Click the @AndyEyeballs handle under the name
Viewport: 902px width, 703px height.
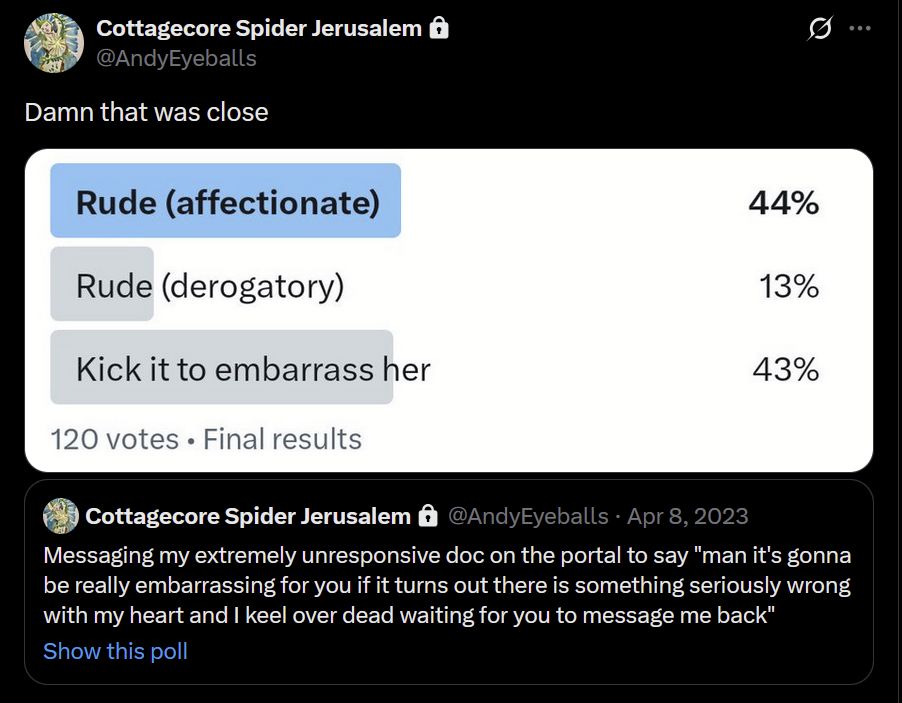click(x=176, y=58)
